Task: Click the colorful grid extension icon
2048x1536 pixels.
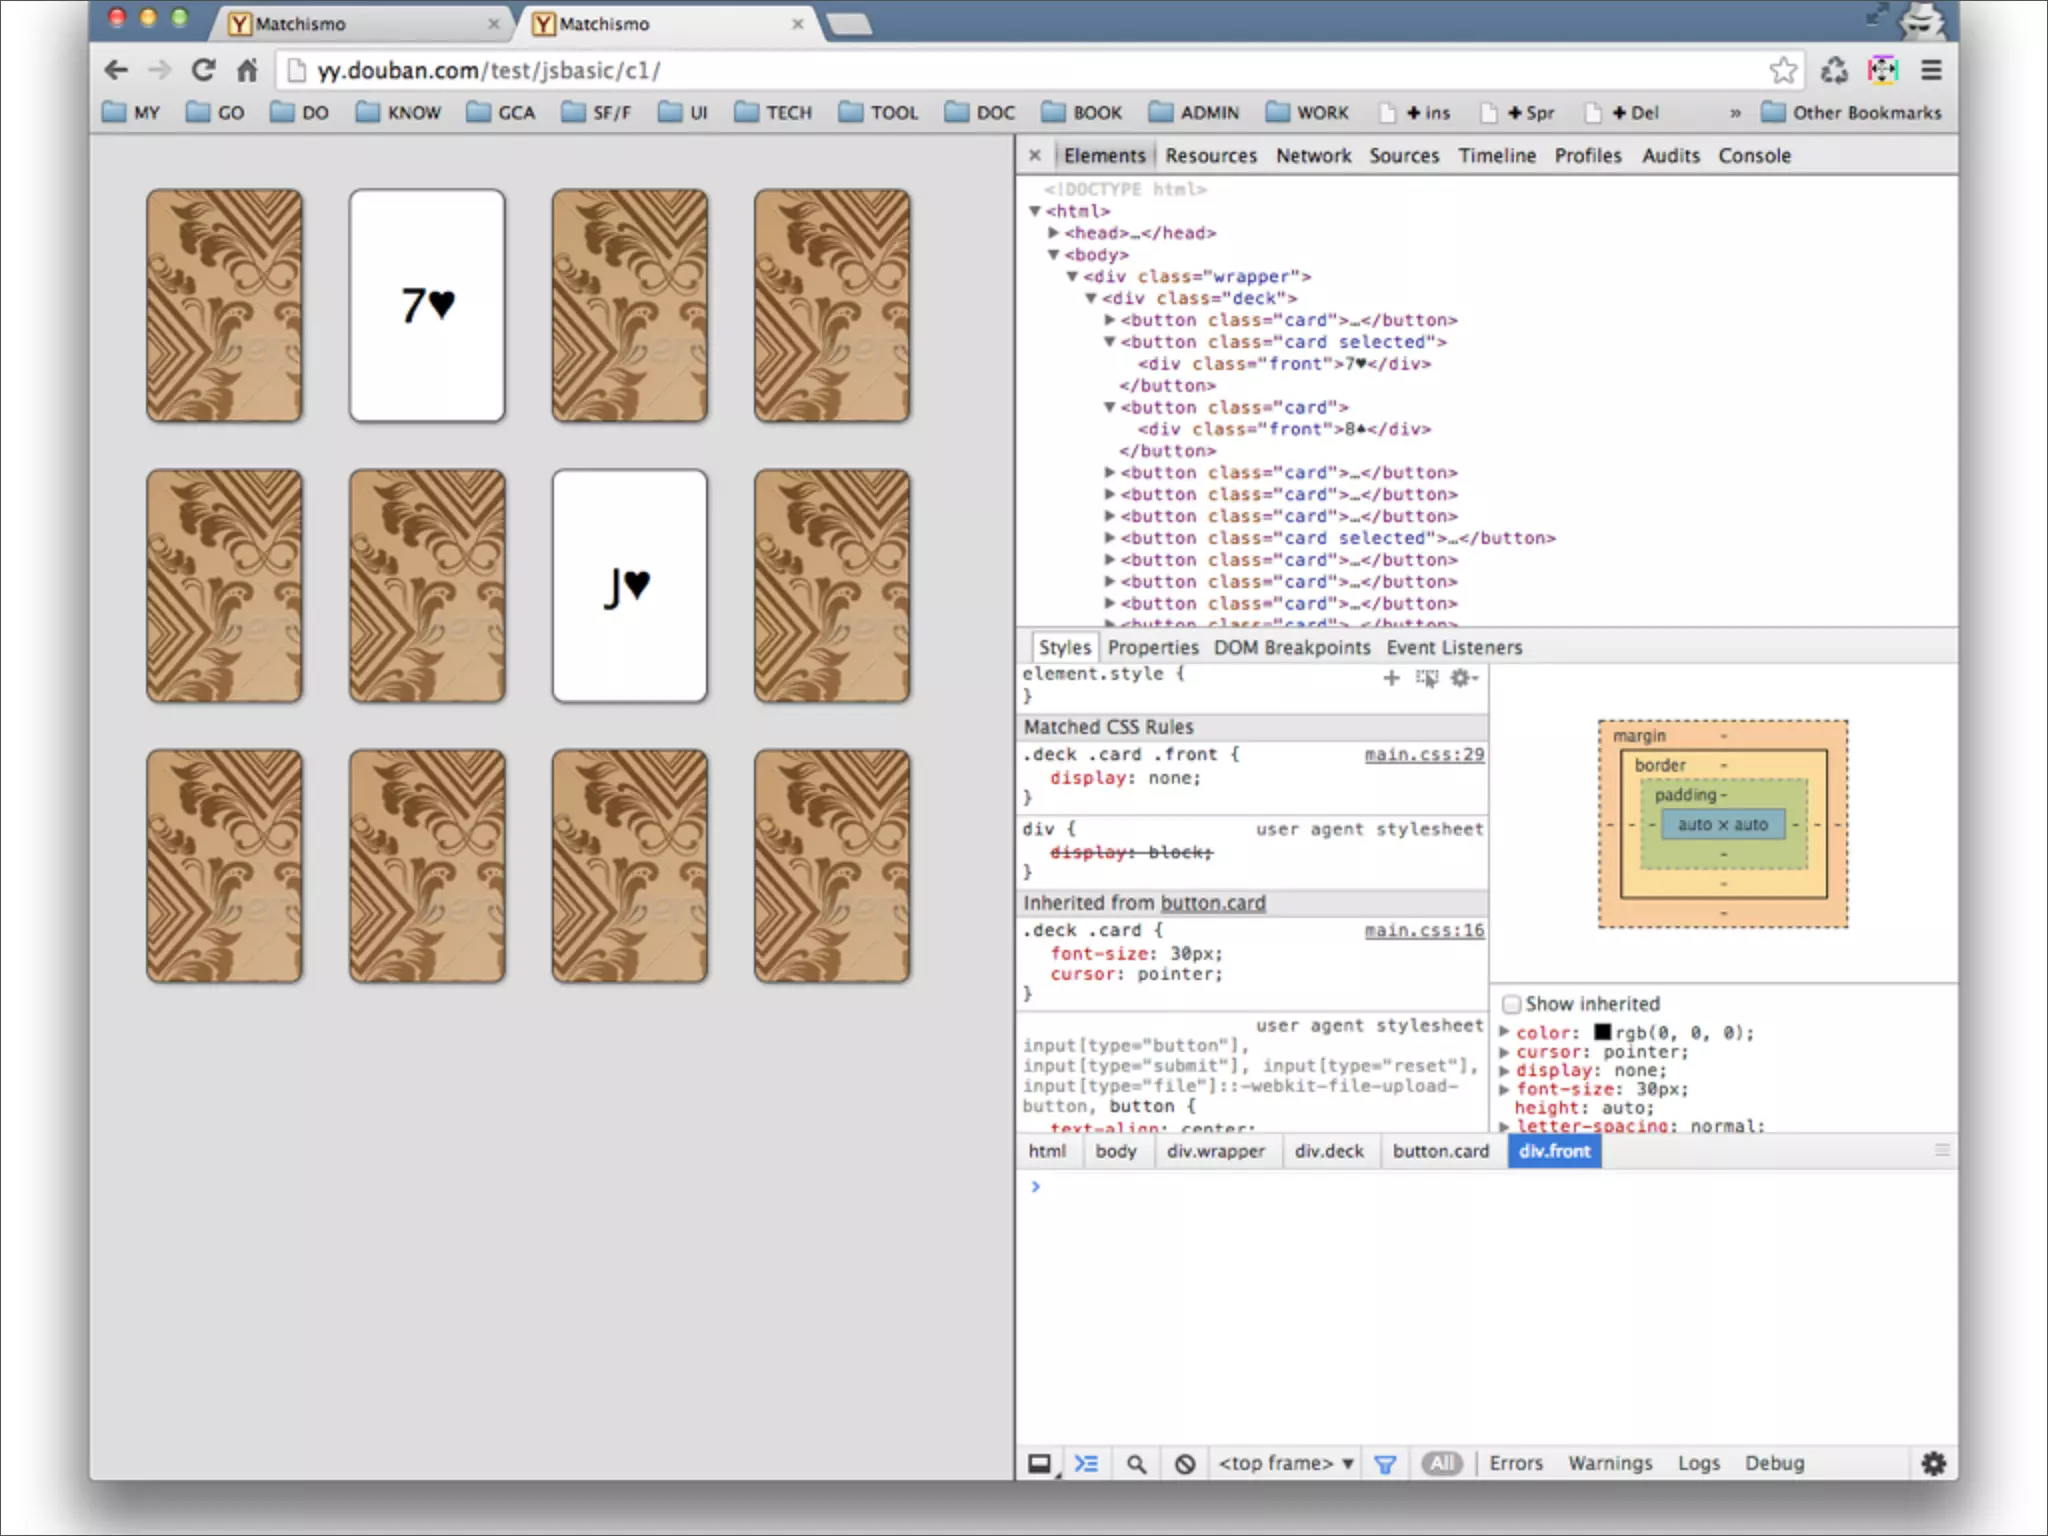Action: 1883,70
